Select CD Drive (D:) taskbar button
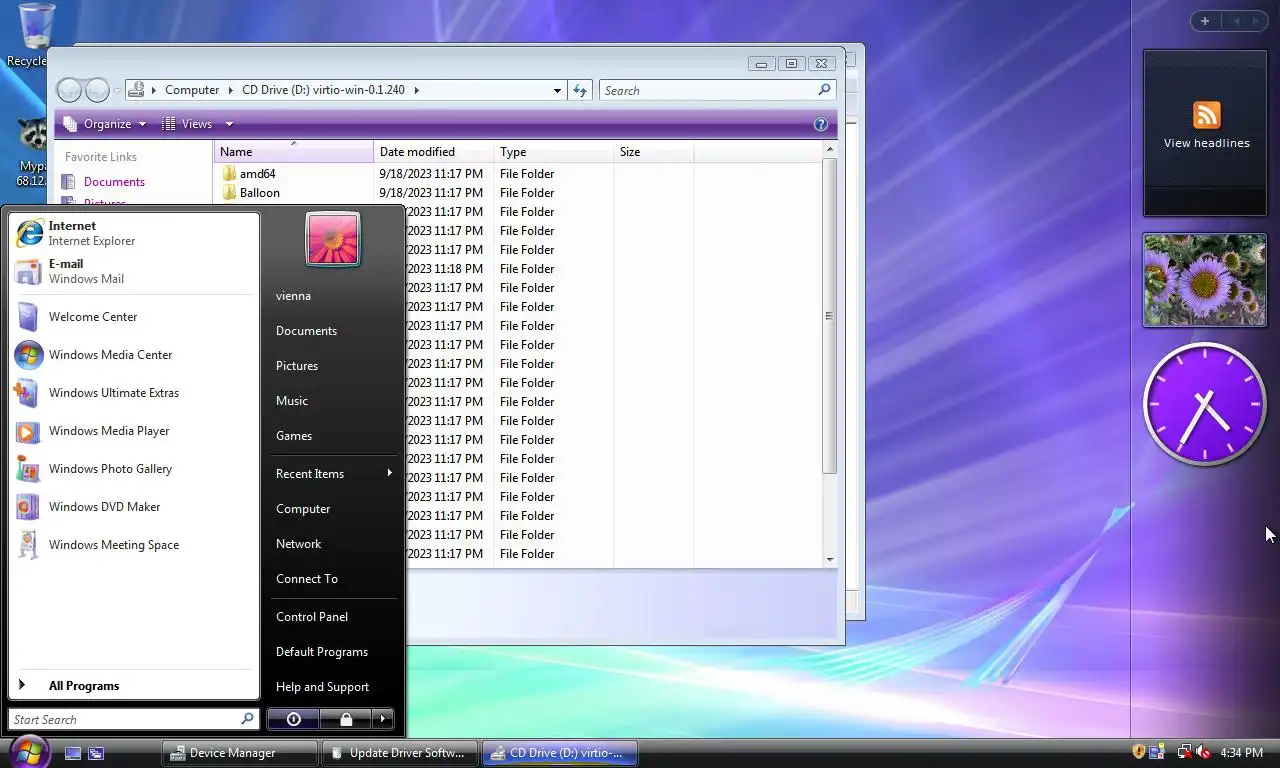 pos(559,753)
